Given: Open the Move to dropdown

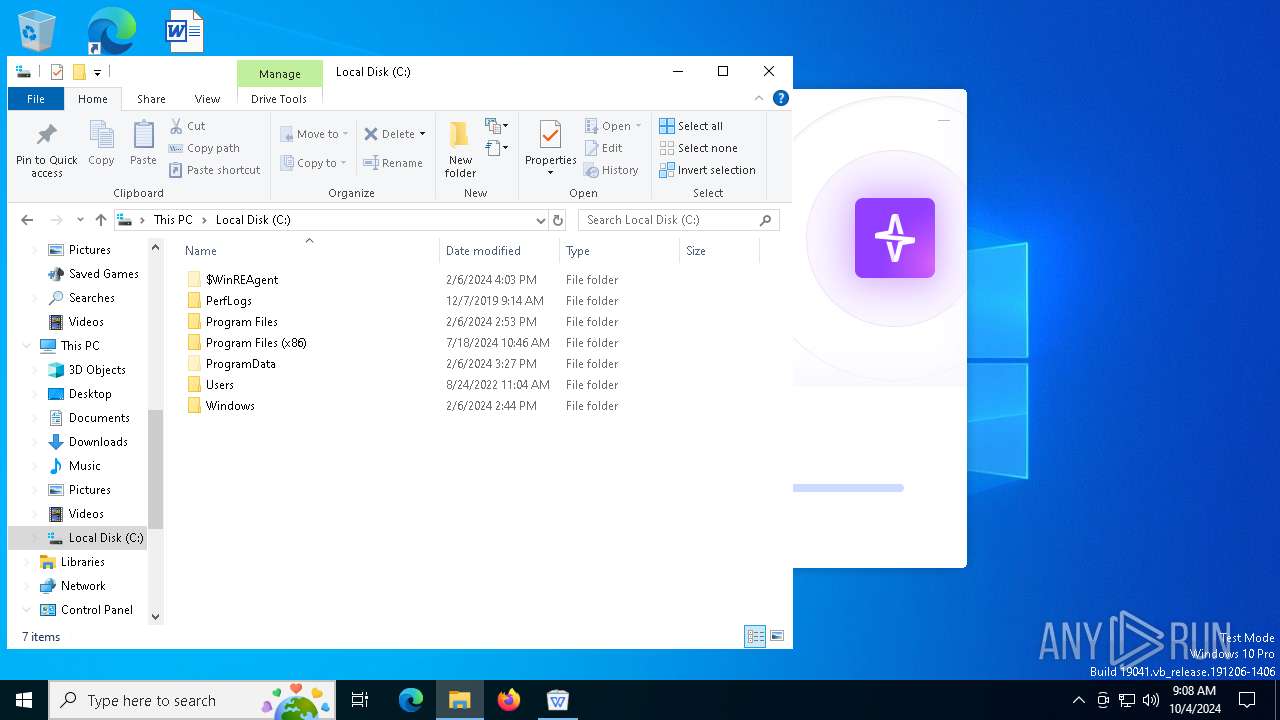Looking at the screenshot, I should pyautogui.click(x=314, y=134).
